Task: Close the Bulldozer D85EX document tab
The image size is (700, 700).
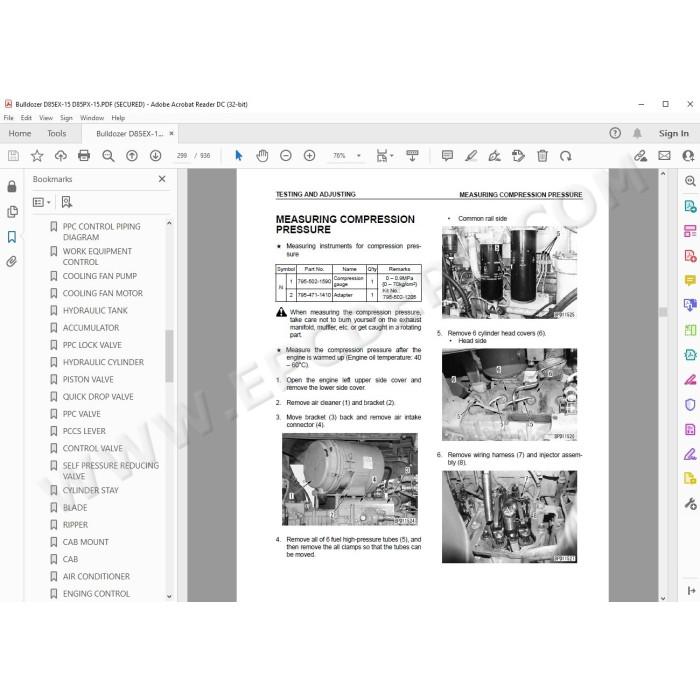Action: (x=171, y=133)
